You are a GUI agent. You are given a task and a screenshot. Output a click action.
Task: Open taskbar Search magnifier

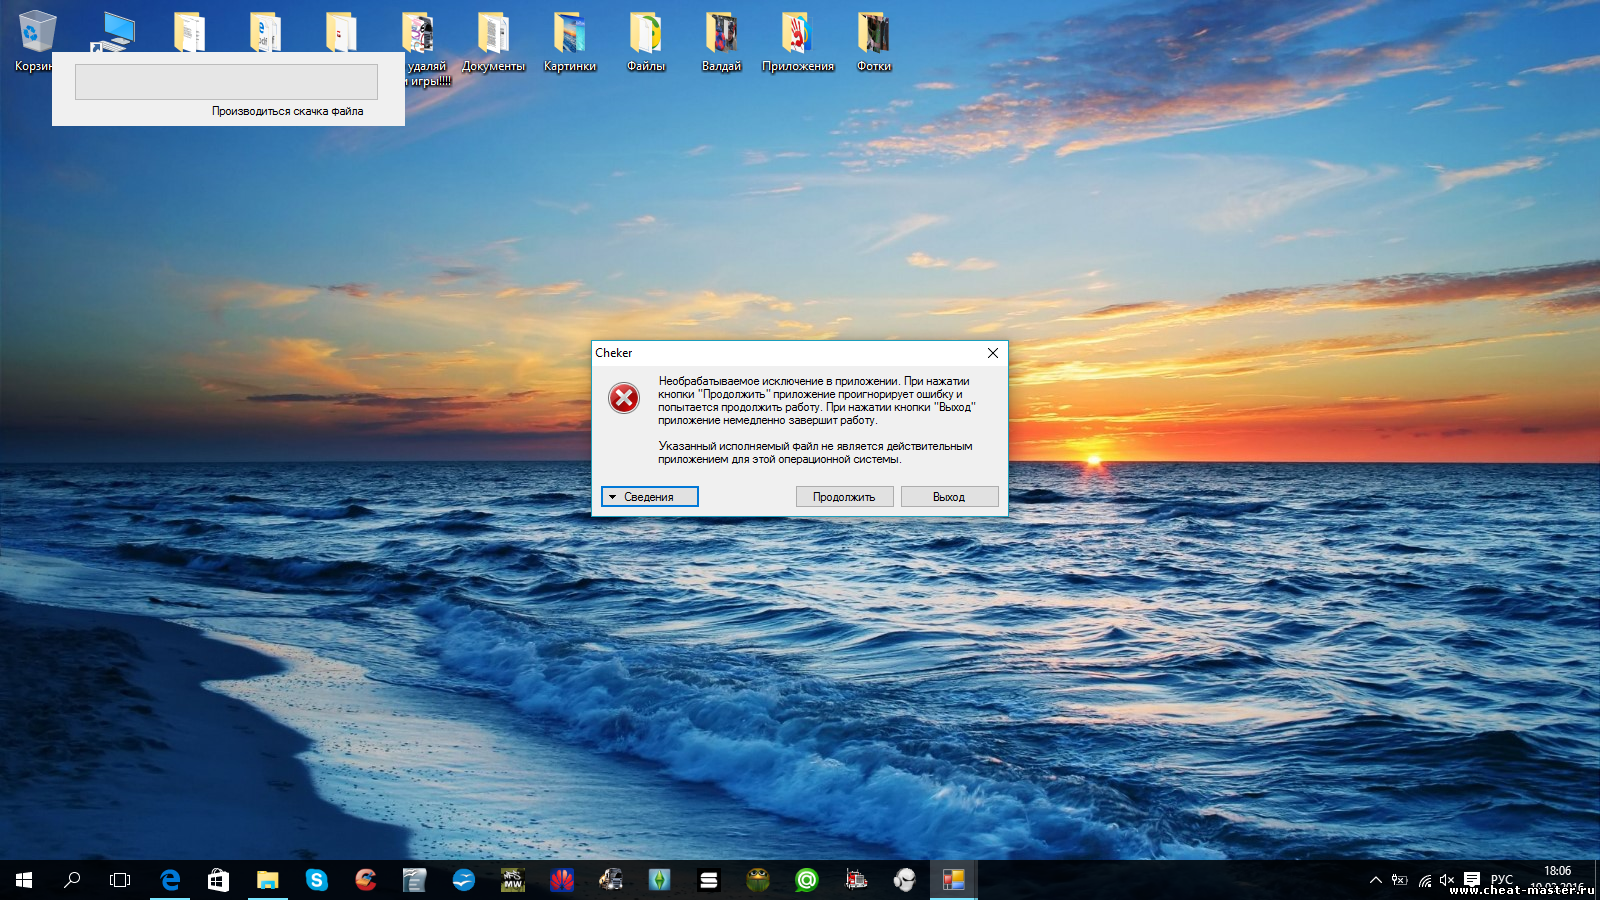72,880
